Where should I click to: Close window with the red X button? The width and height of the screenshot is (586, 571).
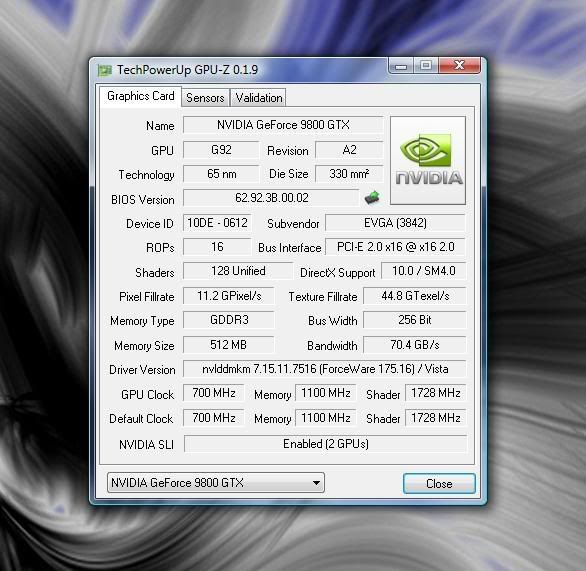pos(459,65)
